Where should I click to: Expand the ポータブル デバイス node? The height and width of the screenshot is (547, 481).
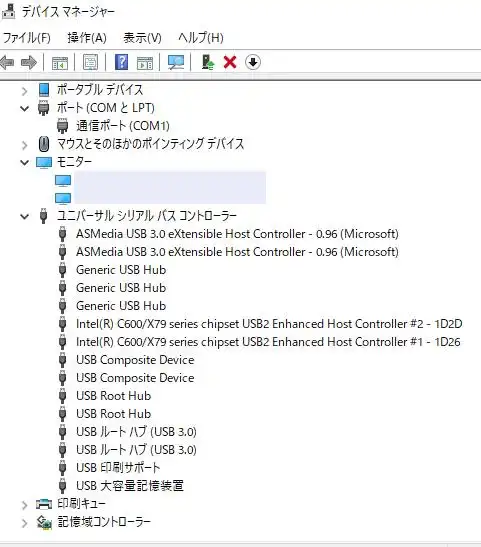click(24, 91)
